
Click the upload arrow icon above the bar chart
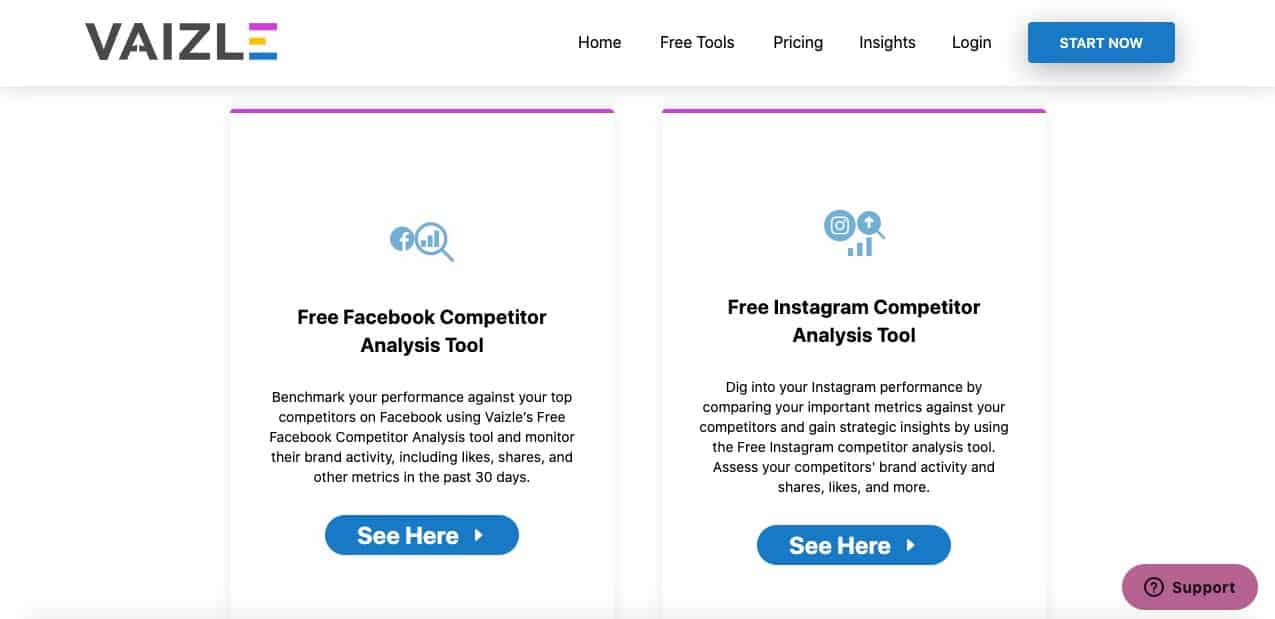click(x=869, y=220)
